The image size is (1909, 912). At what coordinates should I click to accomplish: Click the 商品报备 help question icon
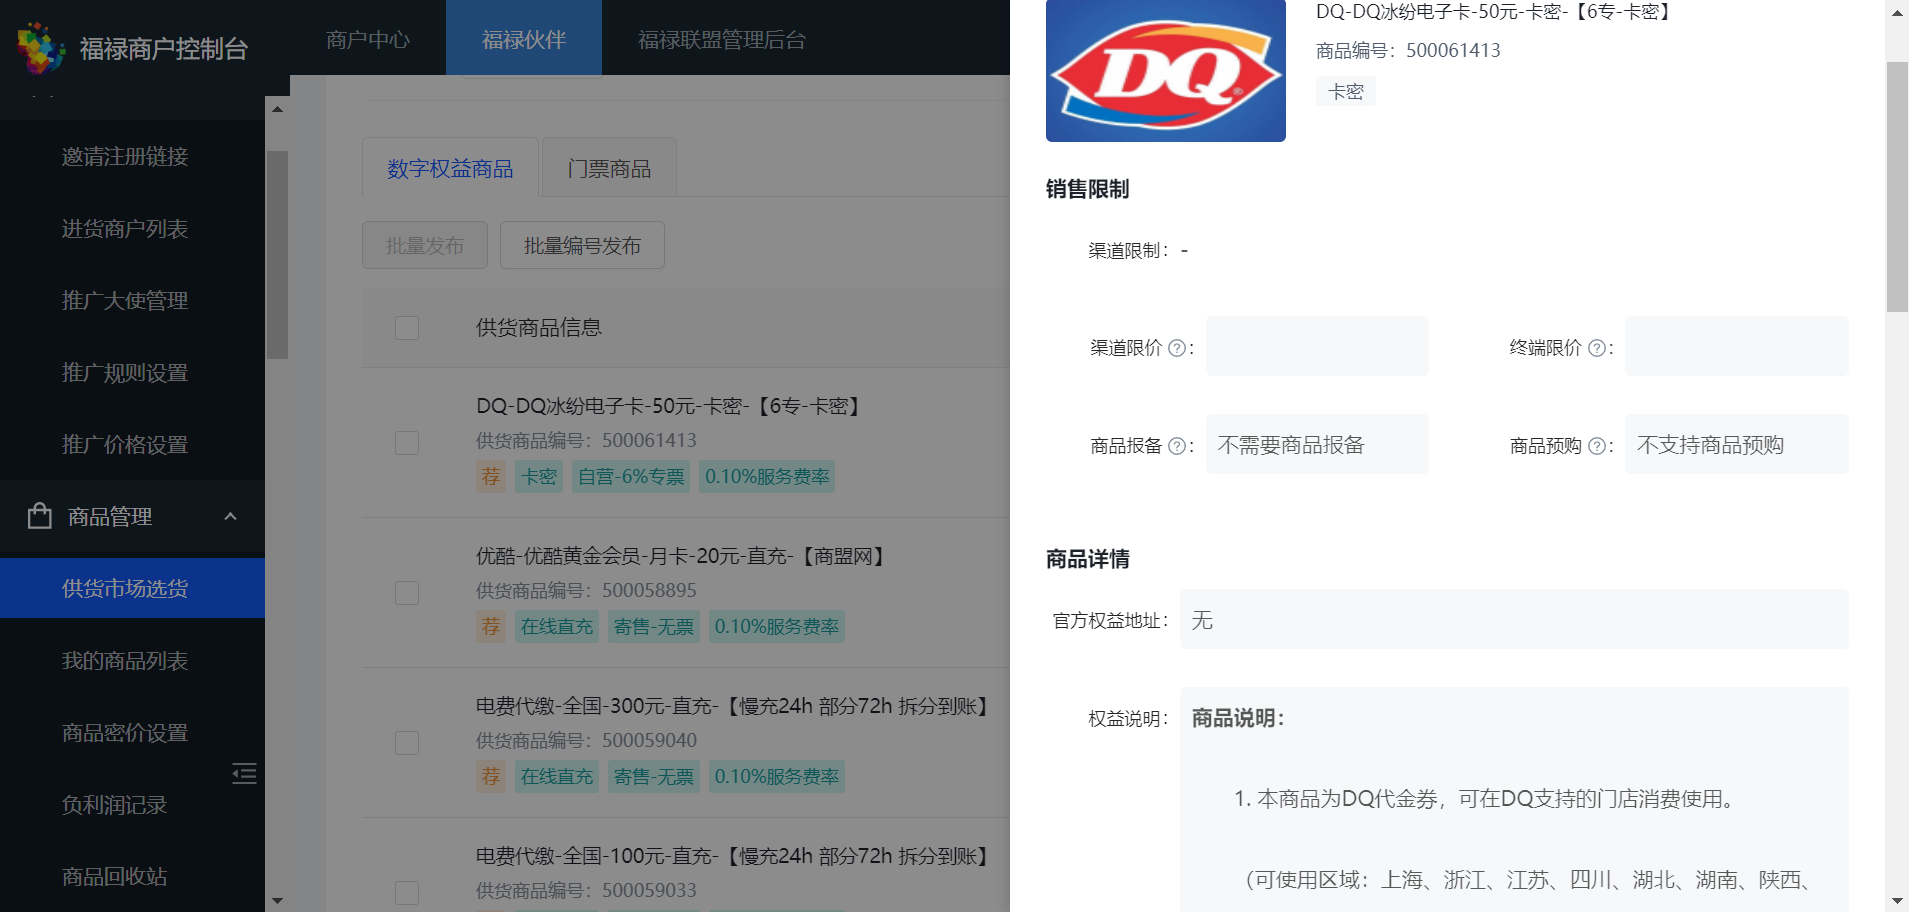(1177, 446)
